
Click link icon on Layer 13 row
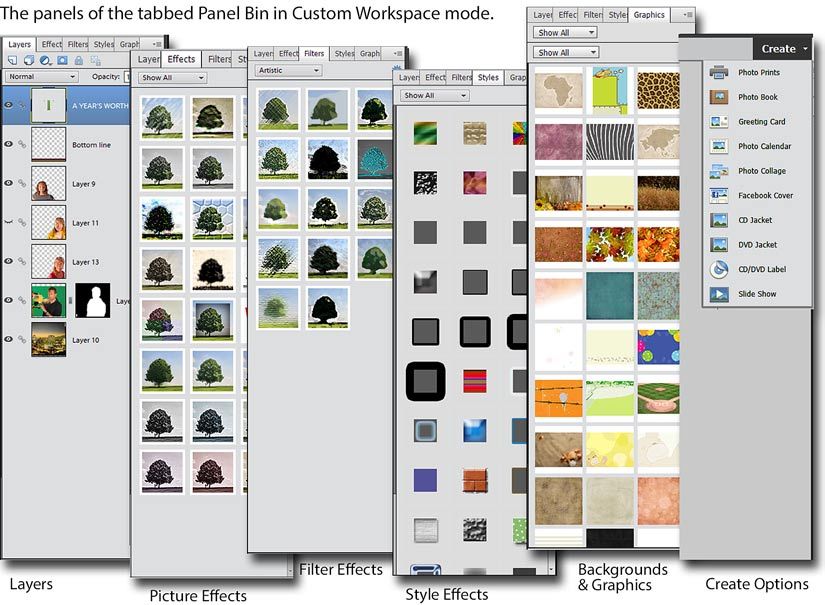click(22, 261)
